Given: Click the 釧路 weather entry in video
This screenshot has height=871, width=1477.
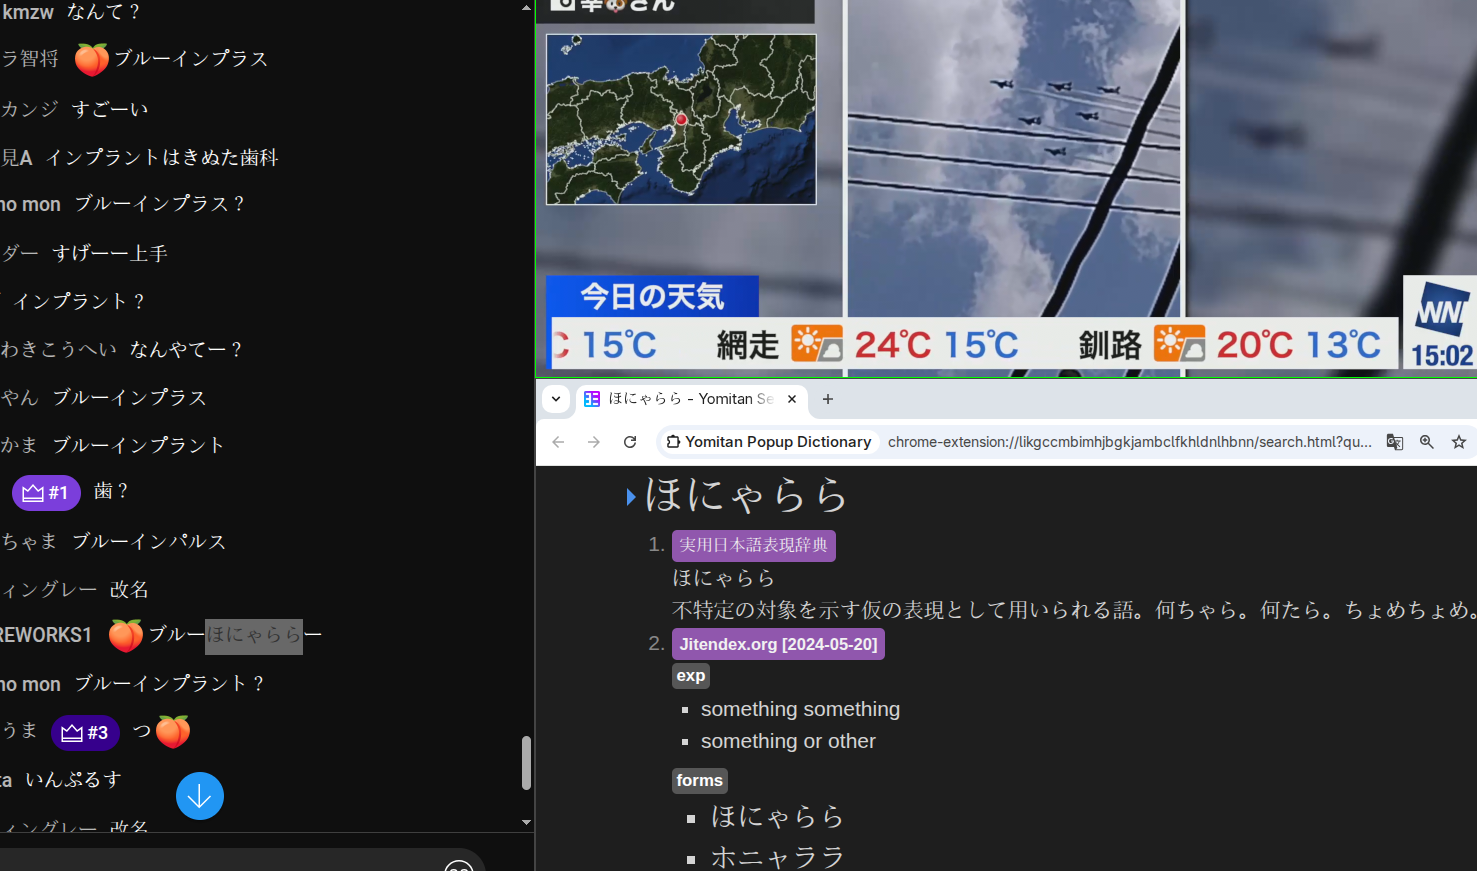Looking at the screenshot, I should click(1230, 344).
